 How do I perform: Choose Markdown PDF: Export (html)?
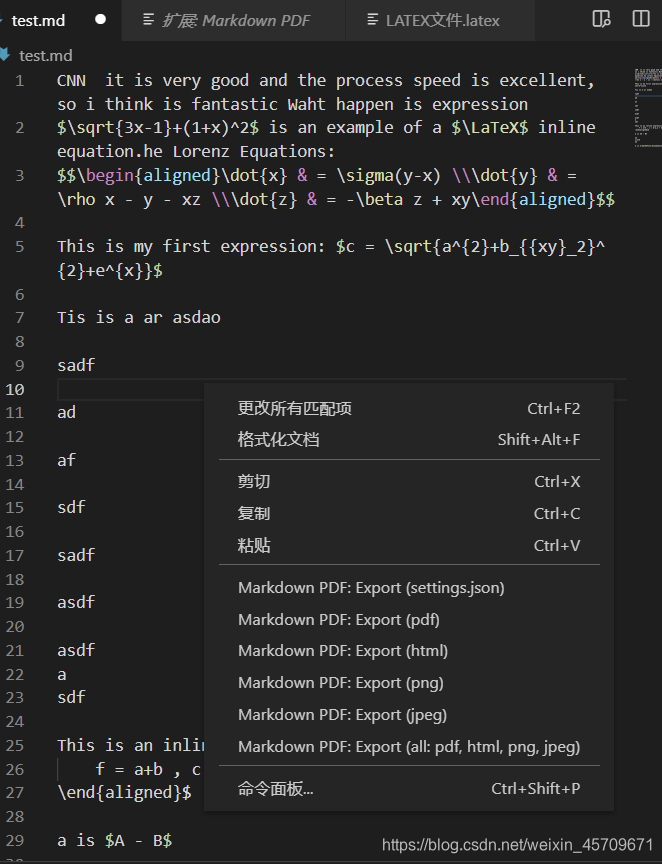pyautogui.click(x=408, y=651)
